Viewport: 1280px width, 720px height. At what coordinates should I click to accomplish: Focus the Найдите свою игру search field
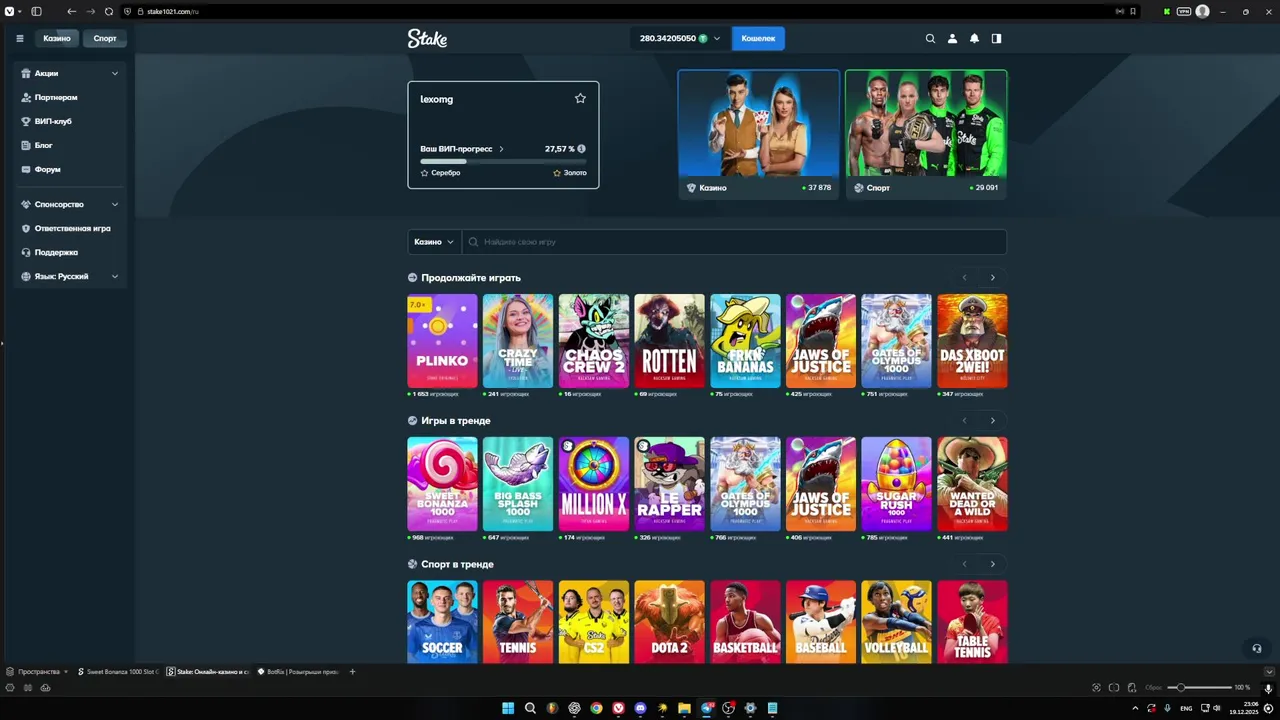[734, 242]
